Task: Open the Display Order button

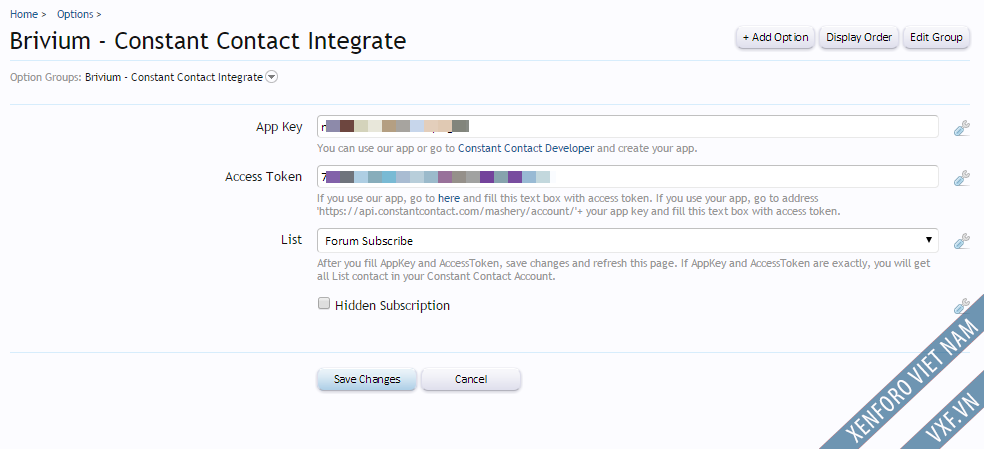Action: (x=859, y=37)
